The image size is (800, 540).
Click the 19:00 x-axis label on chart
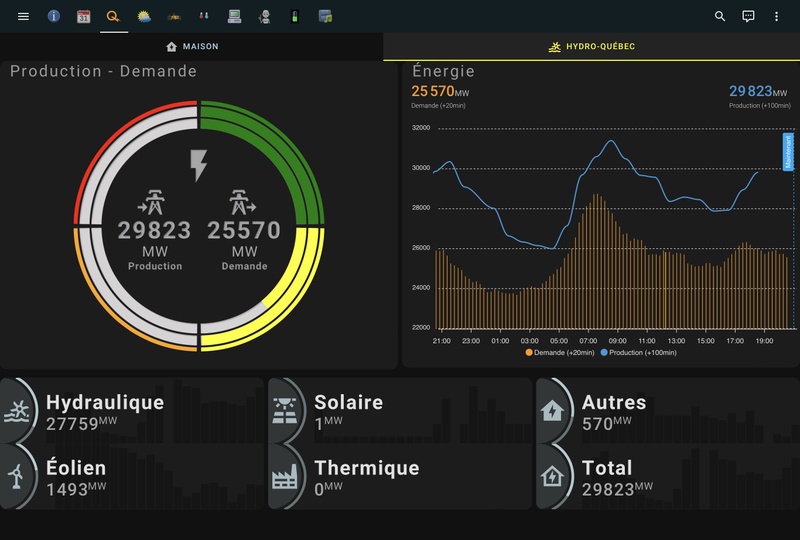pos(764,341)
